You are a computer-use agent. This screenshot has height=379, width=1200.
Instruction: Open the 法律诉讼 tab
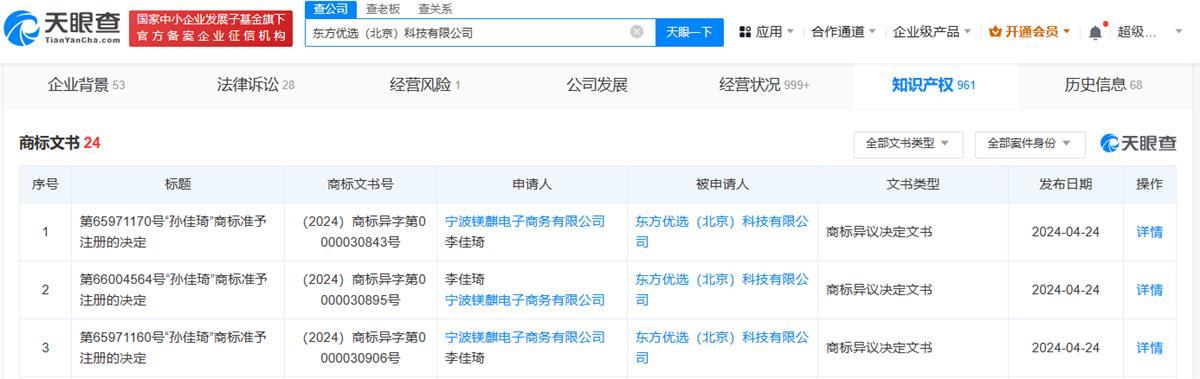255,85
